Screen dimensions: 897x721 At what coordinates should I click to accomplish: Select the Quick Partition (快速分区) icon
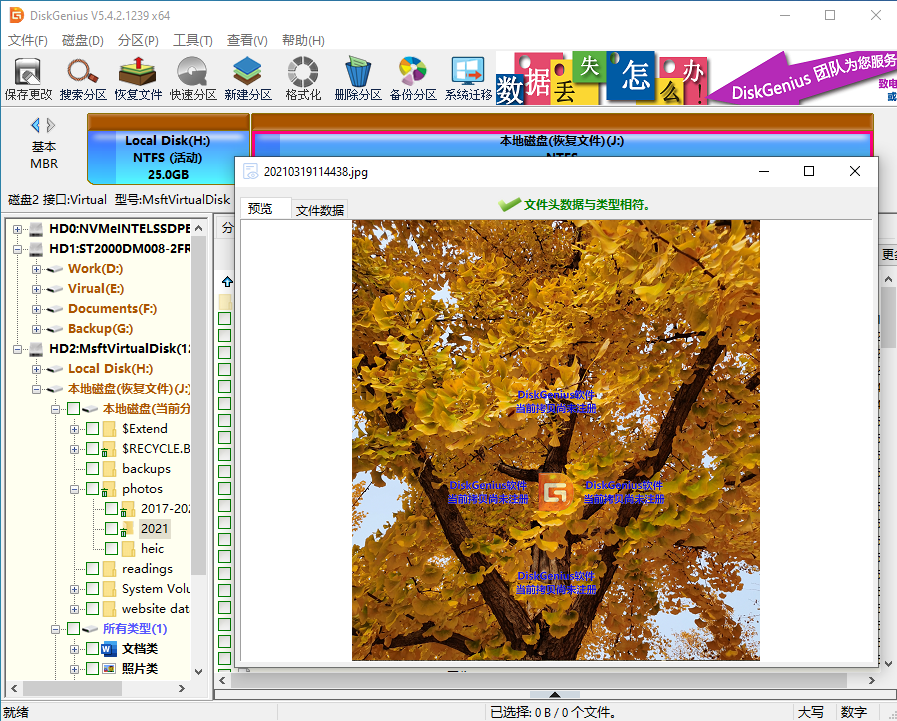click(x=193, y=78)
